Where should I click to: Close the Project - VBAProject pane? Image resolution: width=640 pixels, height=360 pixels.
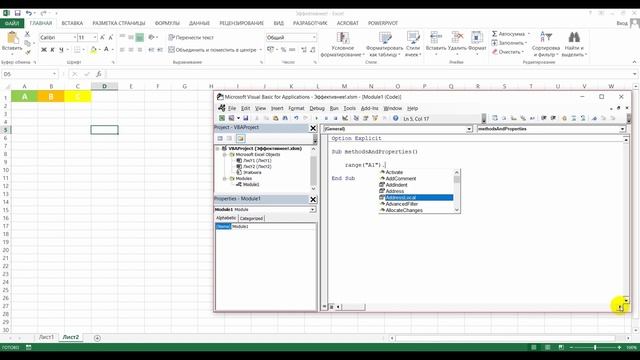(x=313, y=128)
